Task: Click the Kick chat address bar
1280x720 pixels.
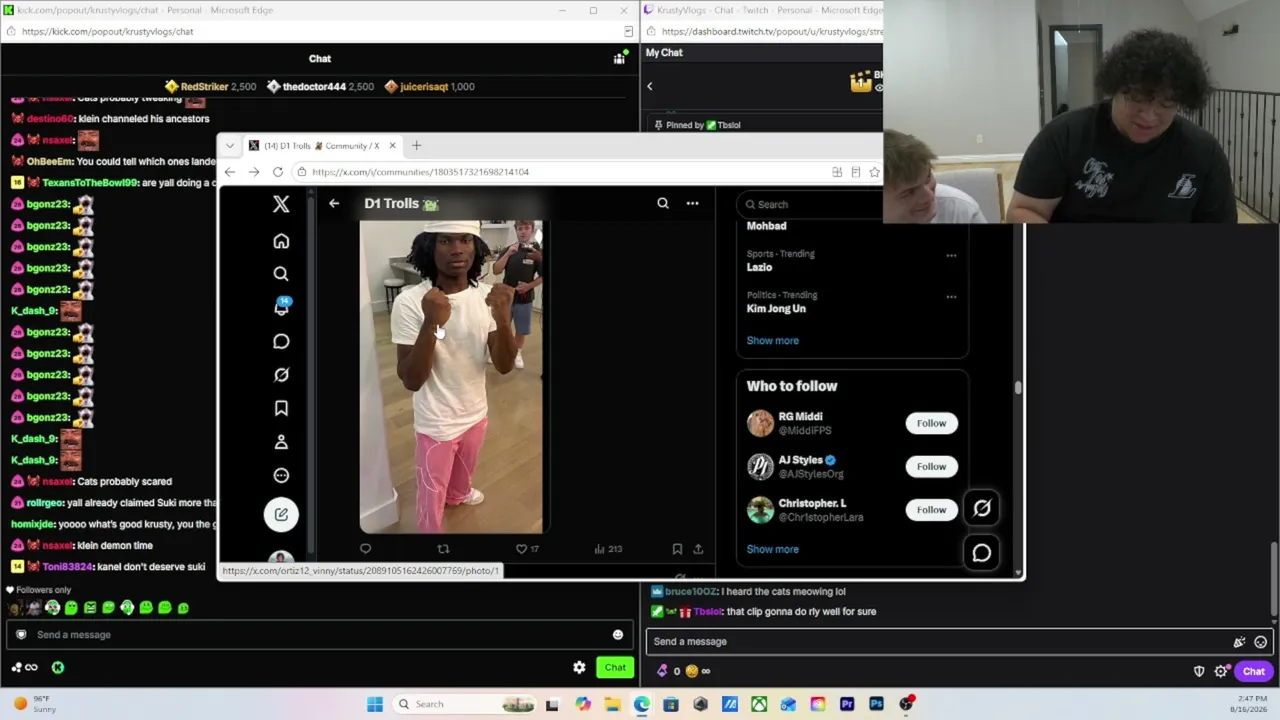Action: click(x=108, y=32)
